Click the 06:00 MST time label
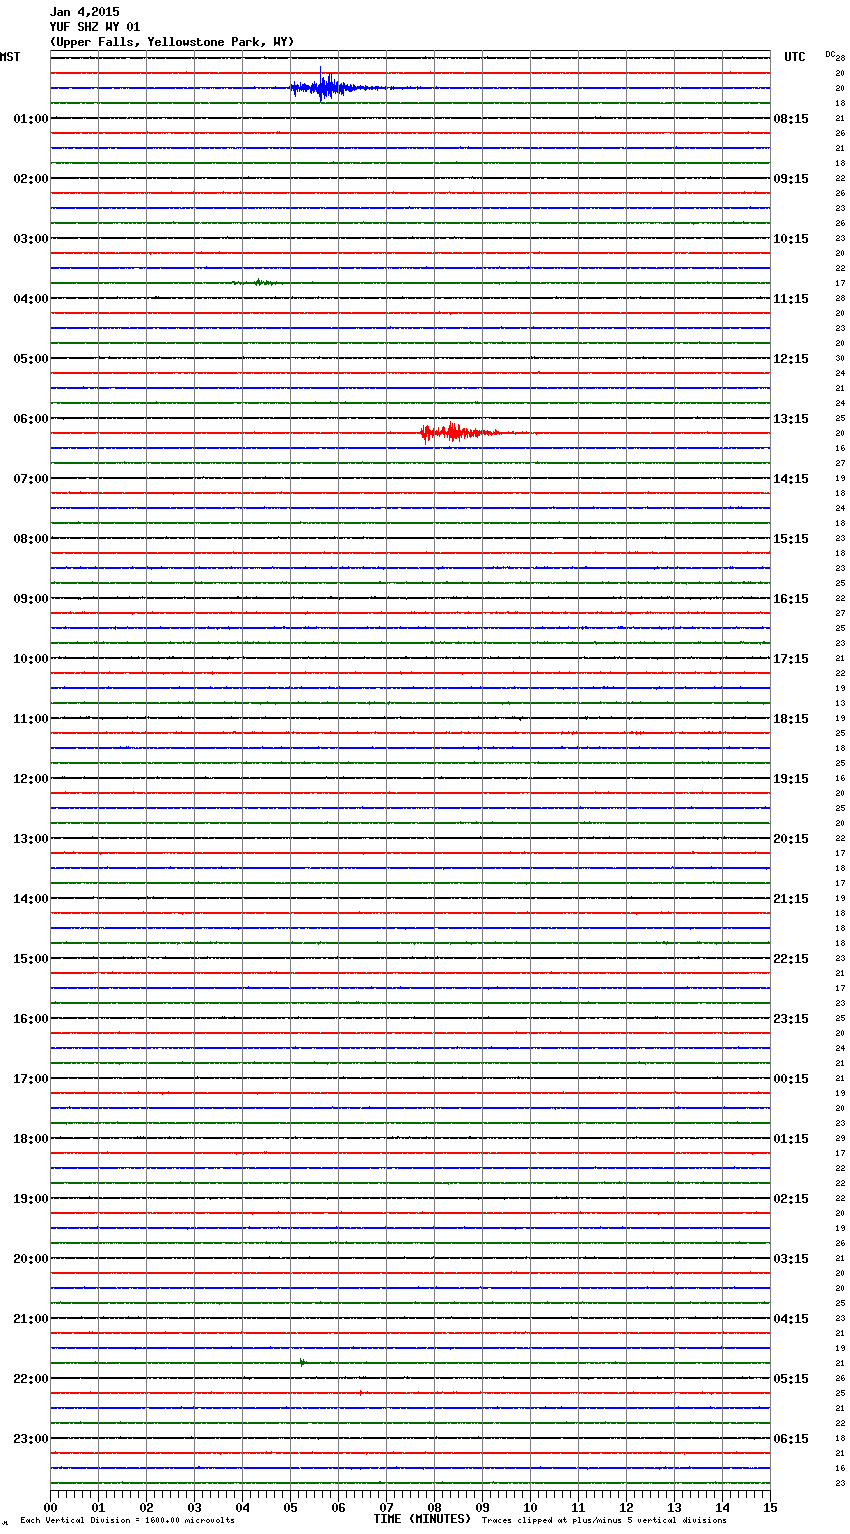The image size is (850, 1534). point(31,419)
